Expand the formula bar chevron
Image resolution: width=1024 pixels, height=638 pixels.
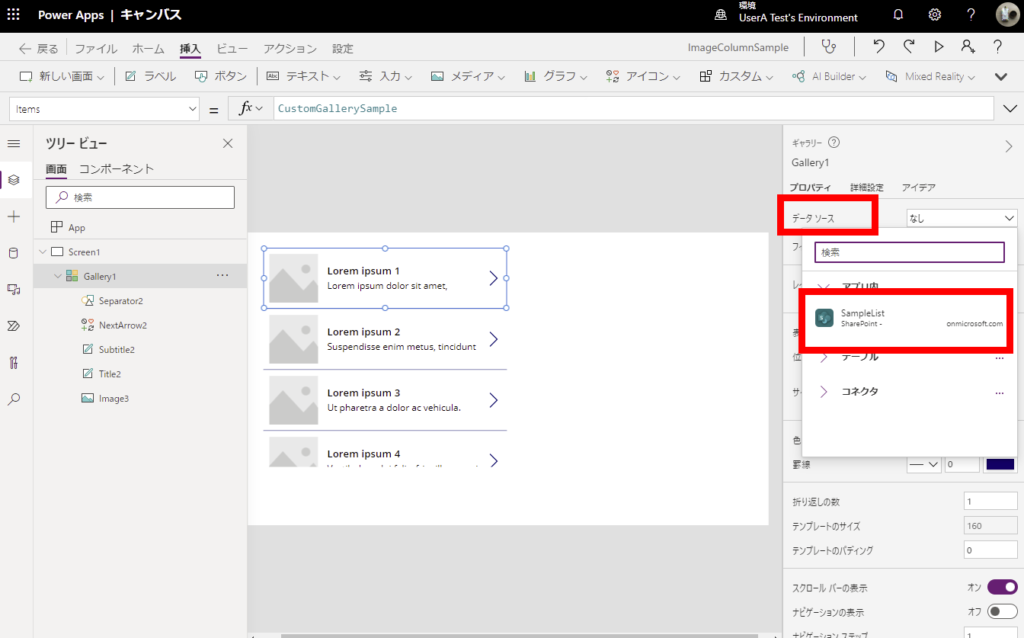coord(1010,108)
